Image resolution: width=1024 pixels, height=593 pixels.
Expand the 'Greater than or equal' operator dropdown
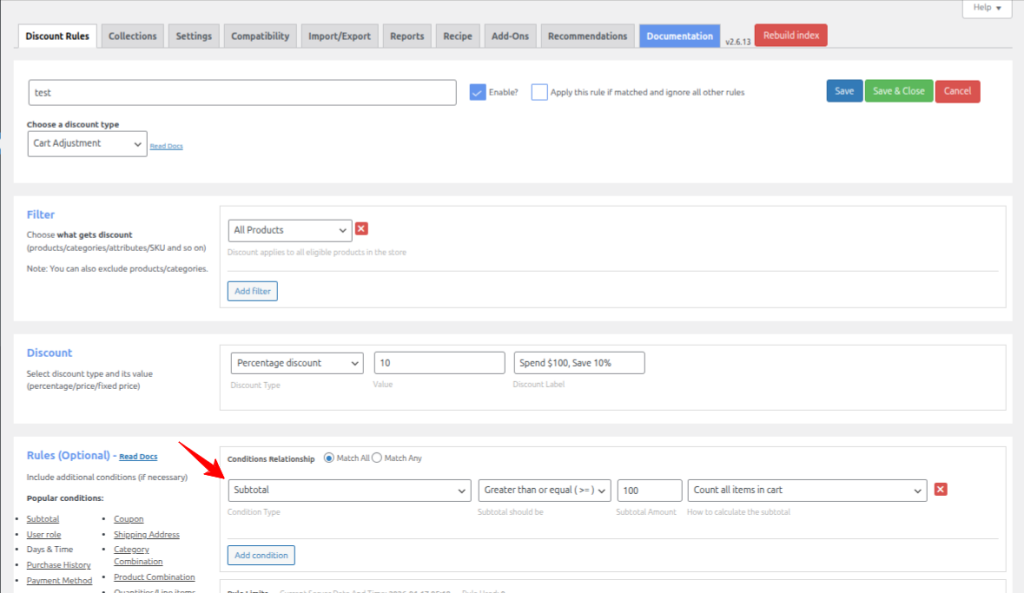544,490
